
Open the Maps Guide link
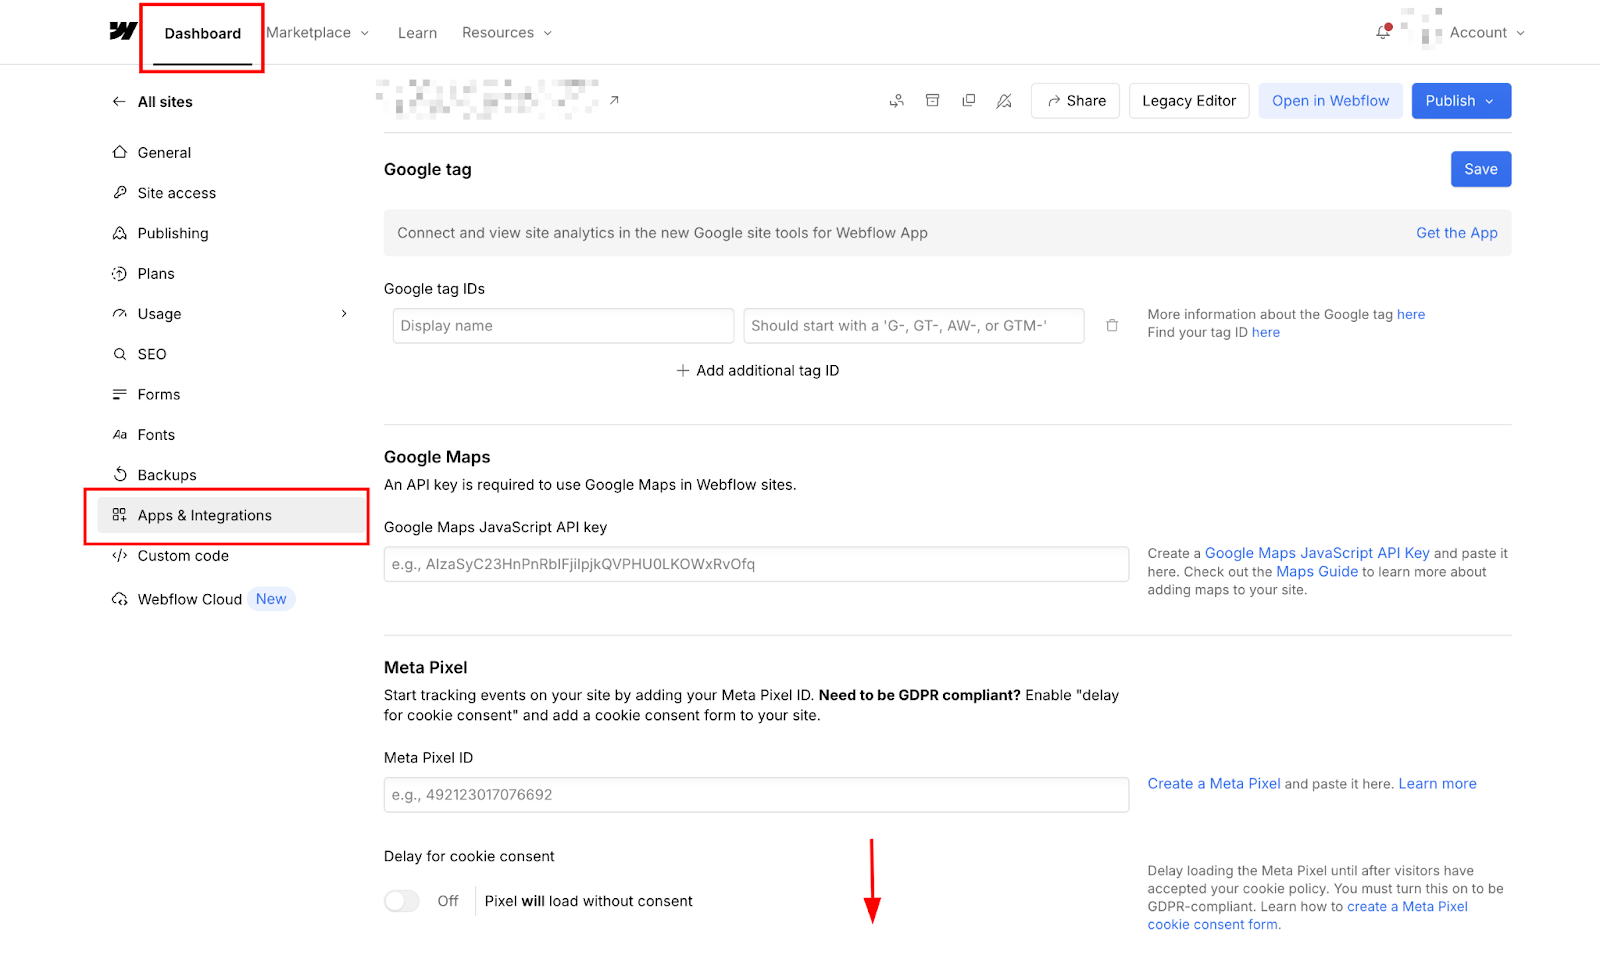click(x=1317, y=572)
